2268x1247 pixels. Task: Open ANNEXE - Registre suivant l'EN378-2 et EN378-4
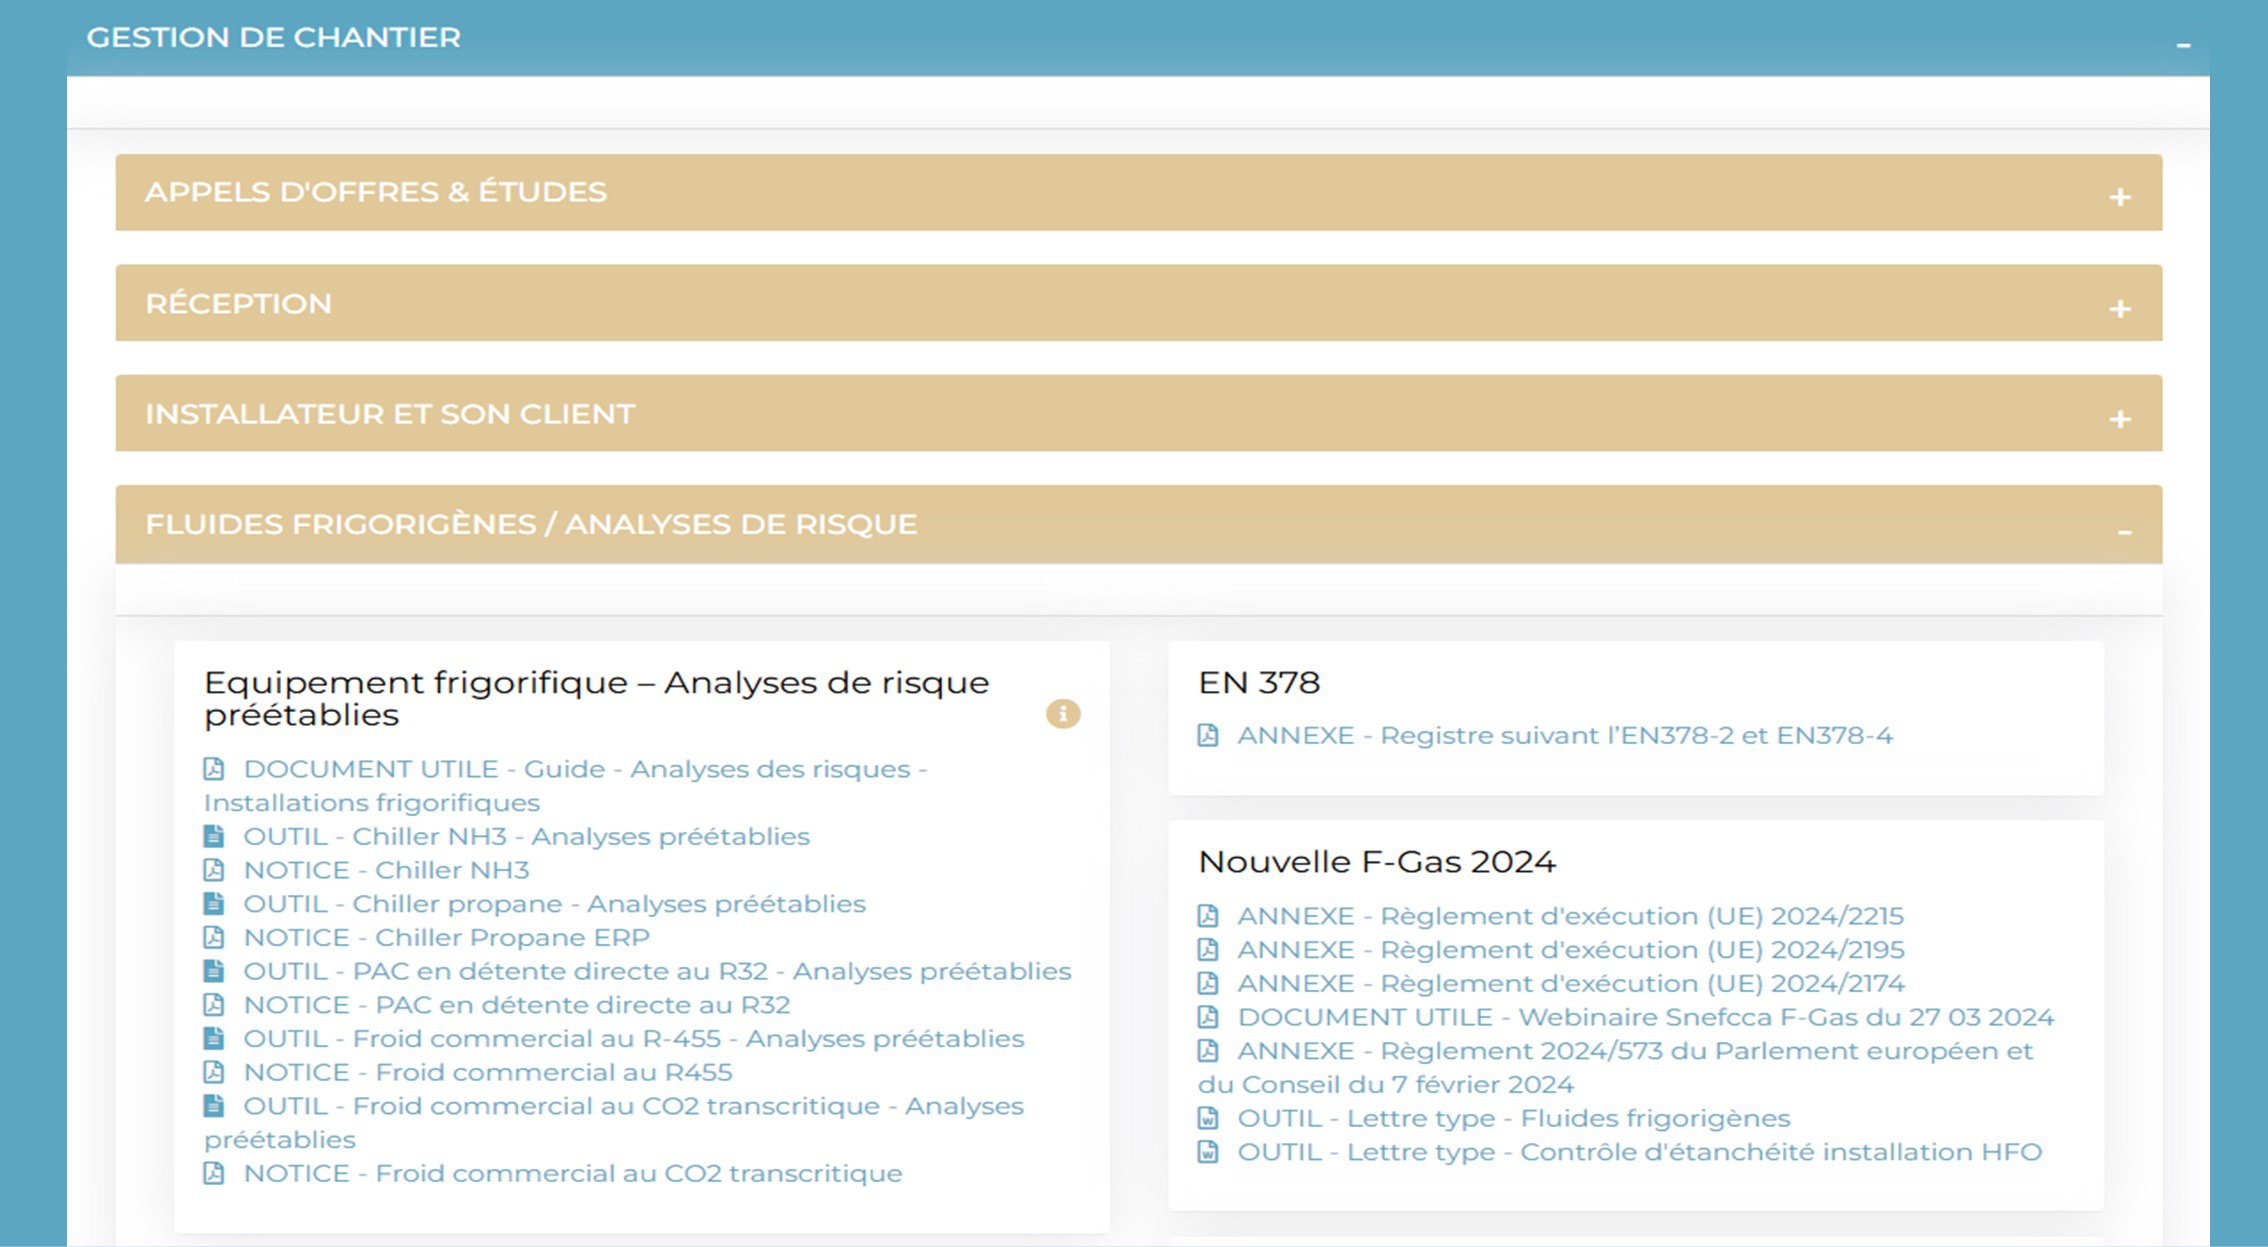[x=1565, y=736]
